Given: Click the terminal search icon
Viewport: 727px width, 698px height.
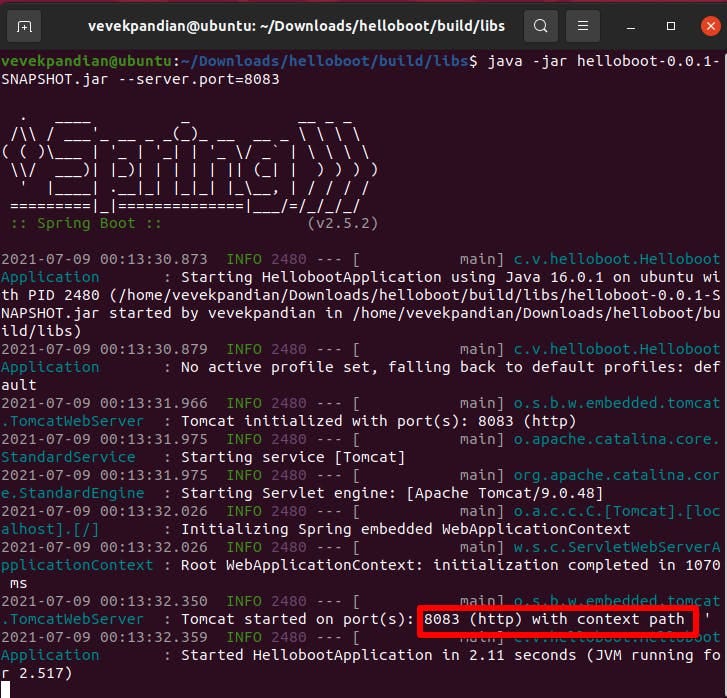Looking at the screenshot, I should [x=540, y=26].
